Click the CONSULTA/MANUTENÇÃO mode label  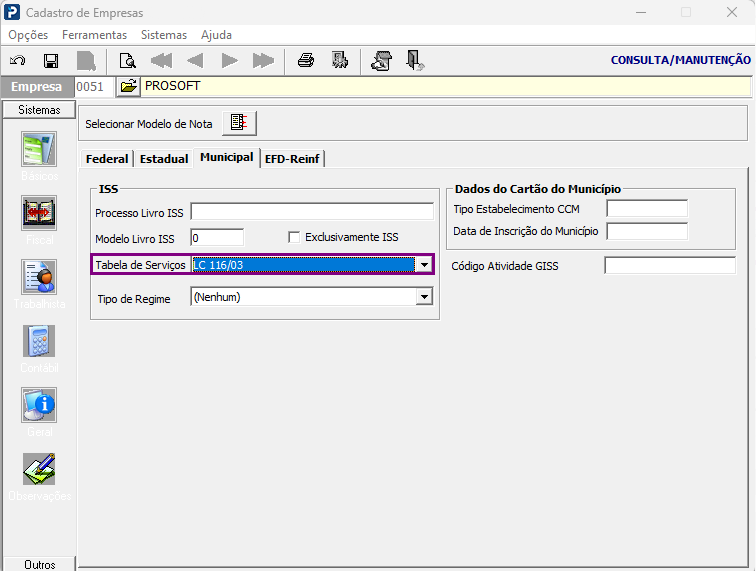[681, 60]
